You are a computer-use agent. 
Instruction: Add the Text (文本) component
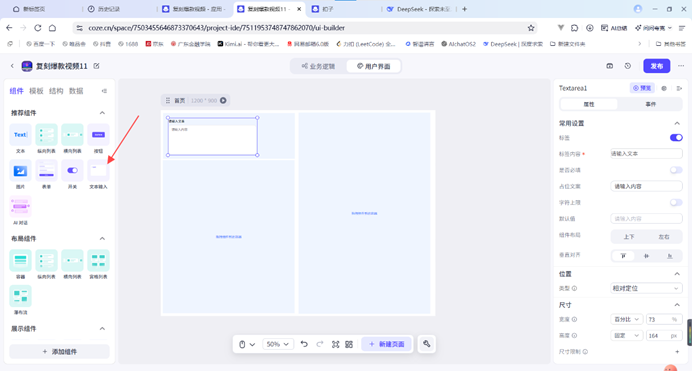20,135
